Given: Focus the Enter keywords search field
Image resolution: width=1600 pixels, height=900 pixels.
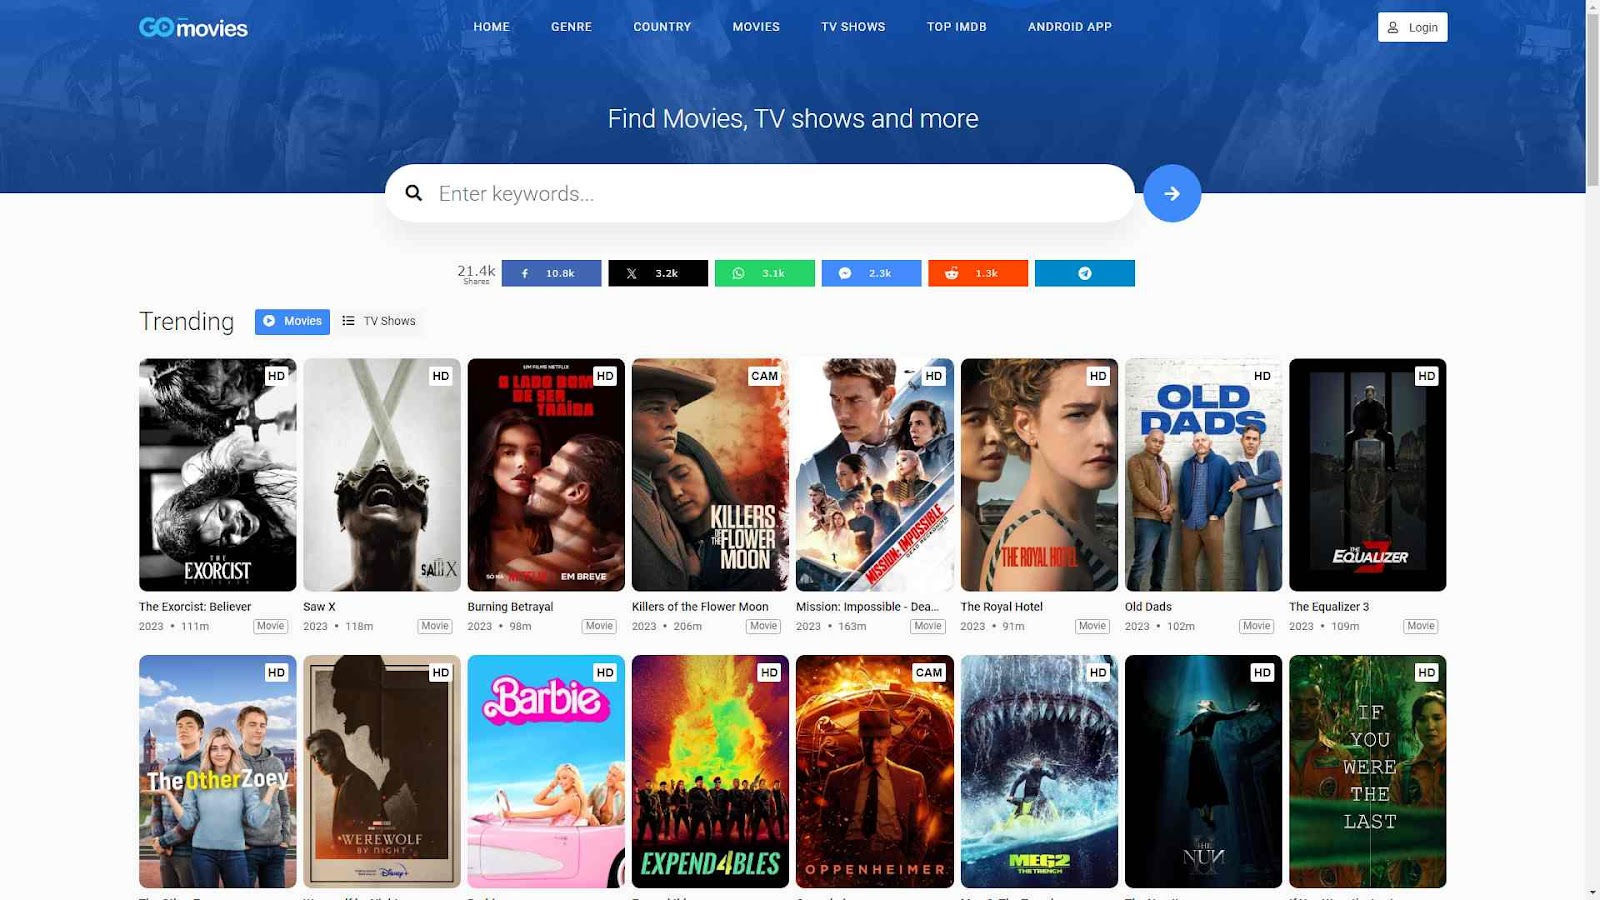Looking at the screenshot, I should point(760,193).
